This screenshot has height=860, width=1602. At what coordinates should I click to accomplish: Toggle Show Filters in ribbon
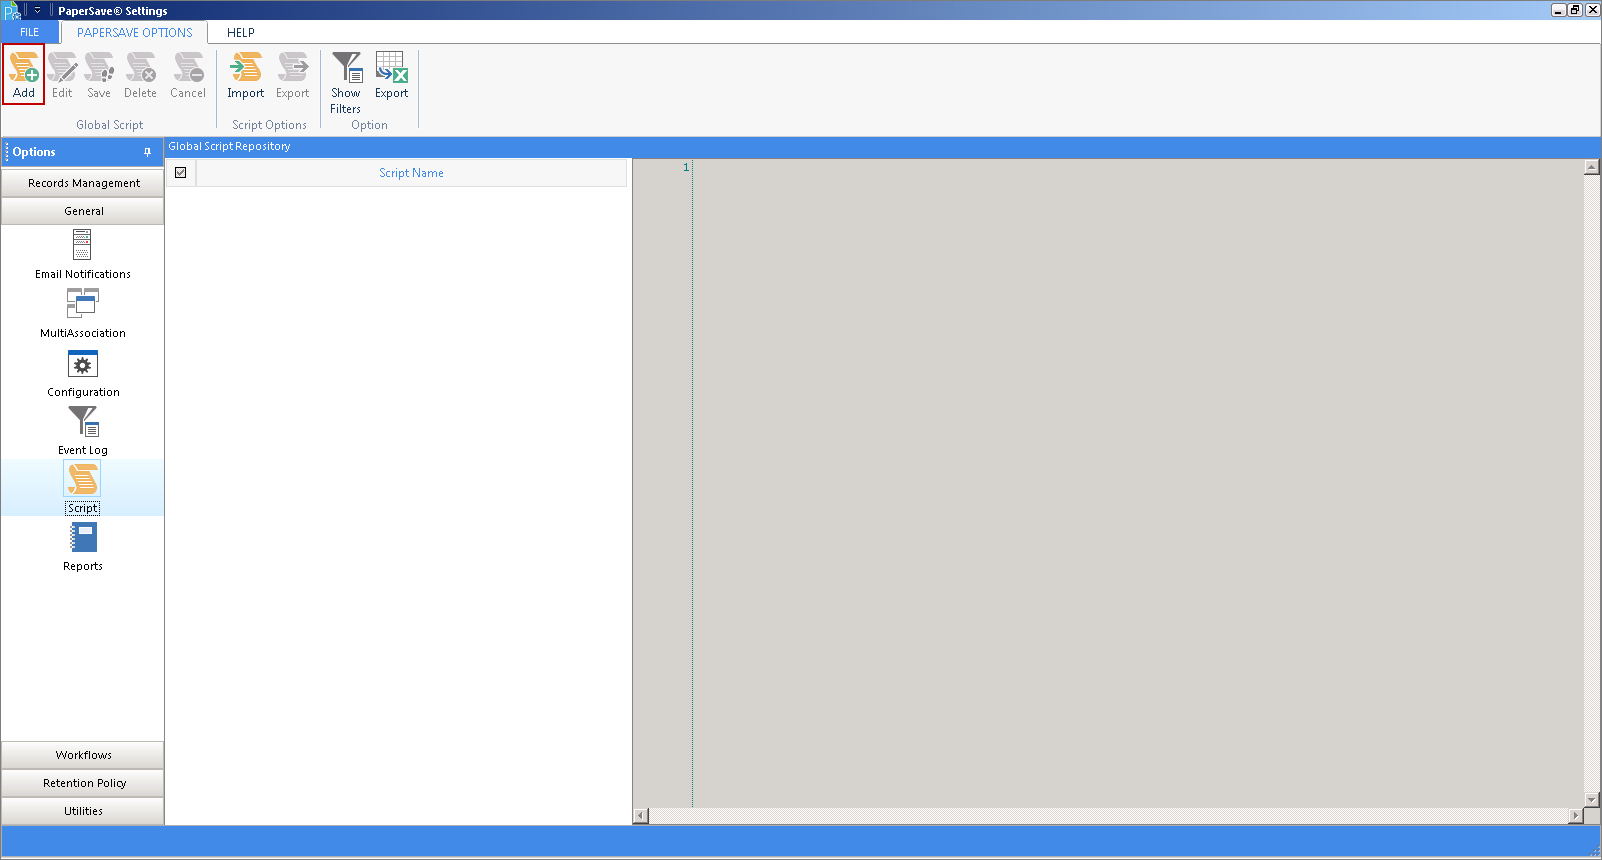click(346, 83)
